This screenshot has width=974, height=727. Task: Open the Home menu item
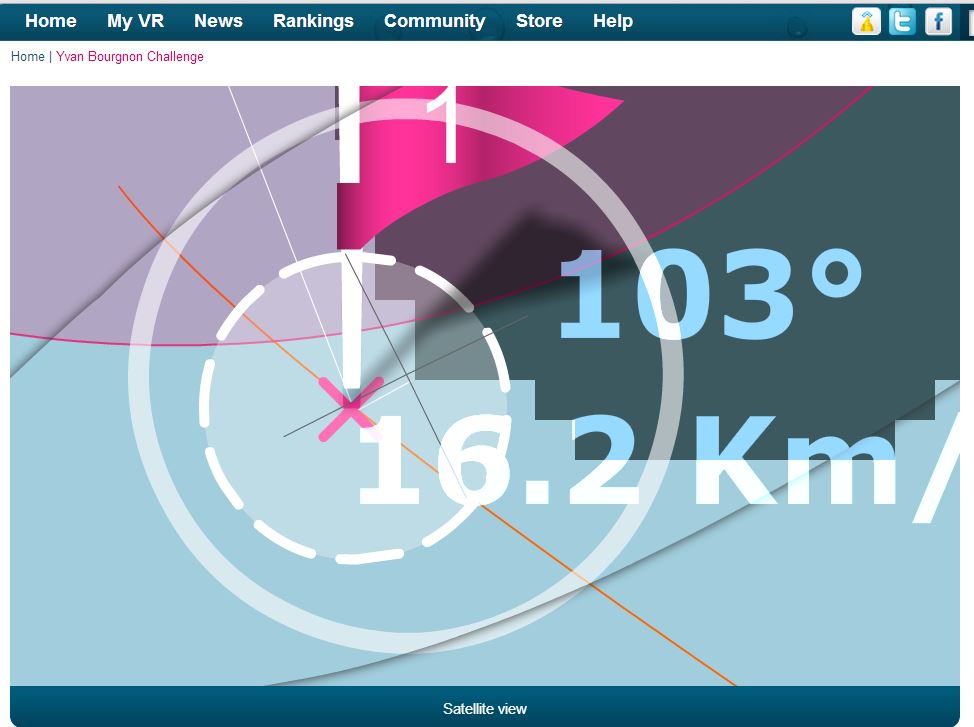[x=50, y=21]
